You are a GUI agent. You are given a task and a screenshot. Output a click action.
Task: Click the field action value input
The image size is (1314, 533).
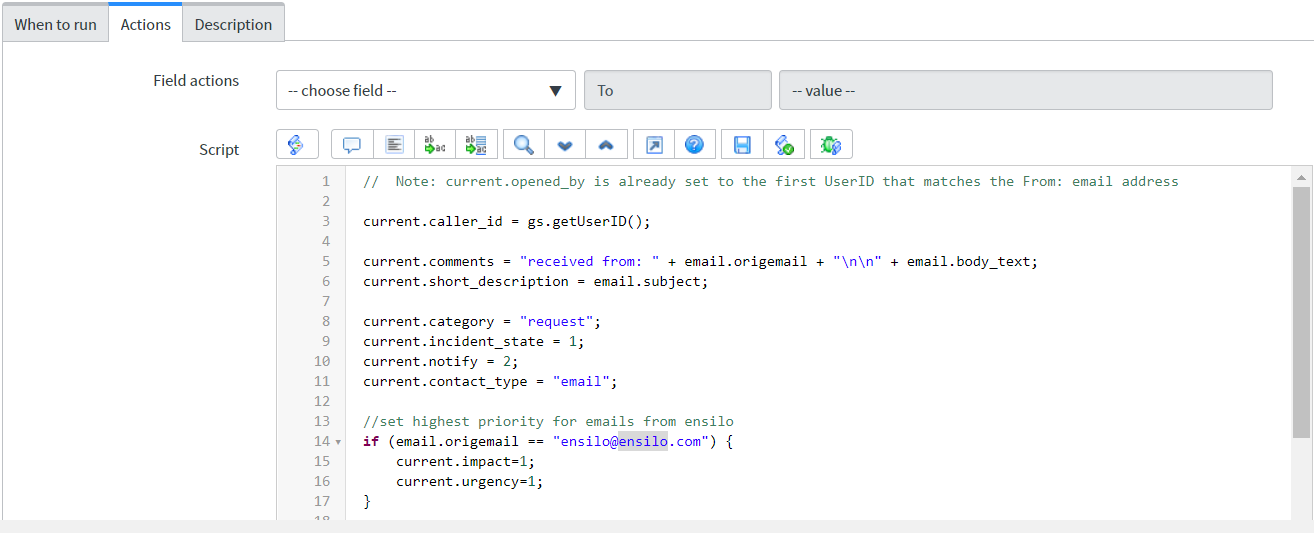1025,90
